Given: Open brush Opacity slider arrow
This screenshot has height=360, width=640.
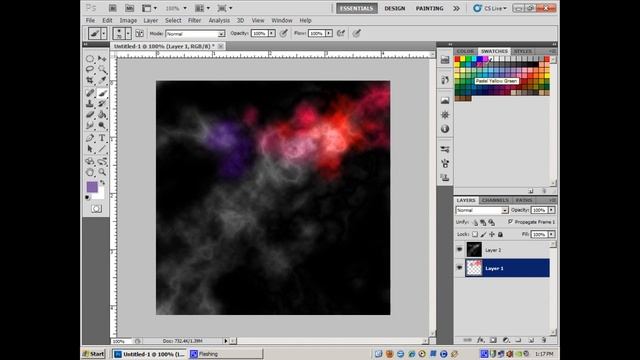Looking at the screenshot, I should pos(271,33).
